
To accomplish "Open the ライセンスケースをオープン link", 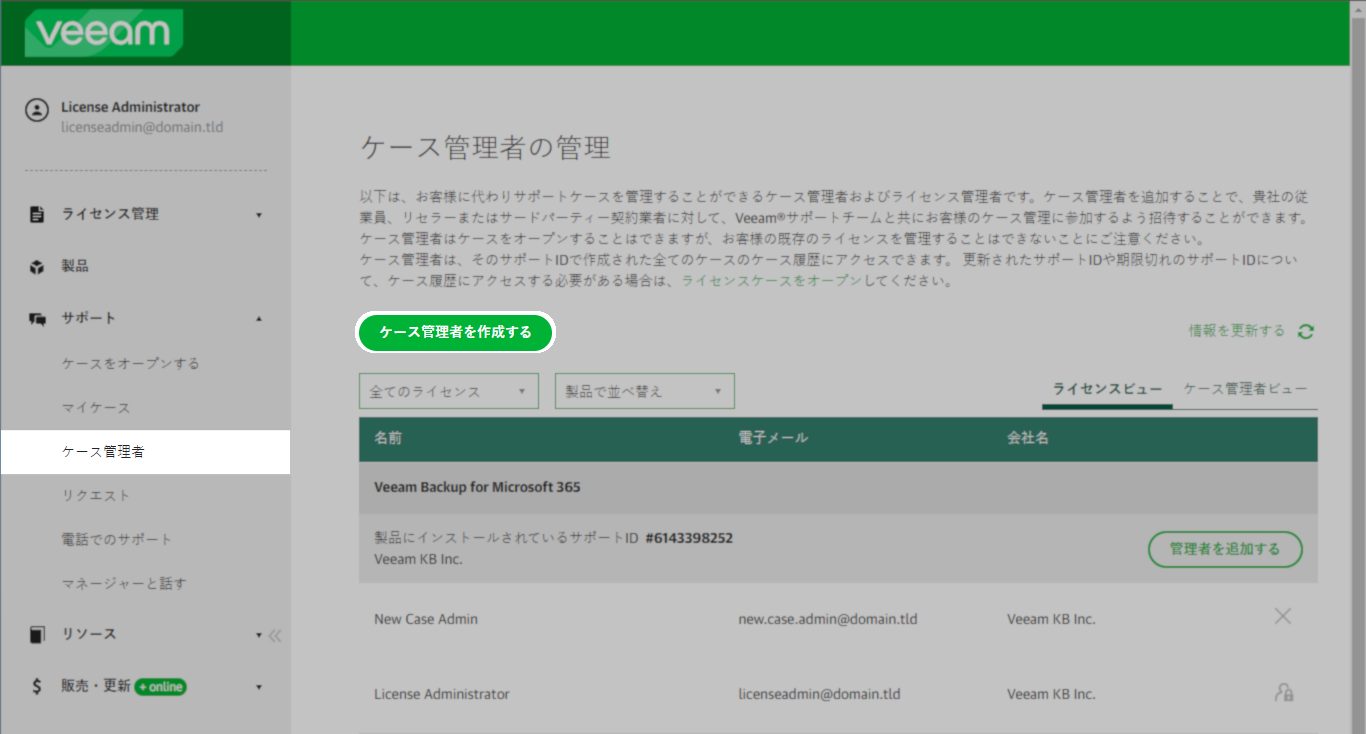I will point(771,281).
